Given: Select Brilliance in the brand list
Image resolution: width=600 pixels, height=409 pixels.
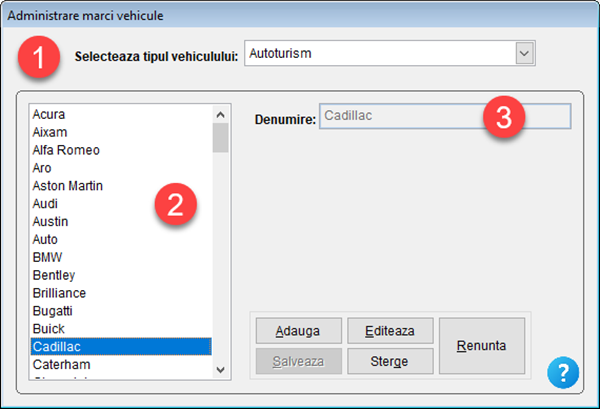Looking at the screenshot, I should click(x=121, y=293).
